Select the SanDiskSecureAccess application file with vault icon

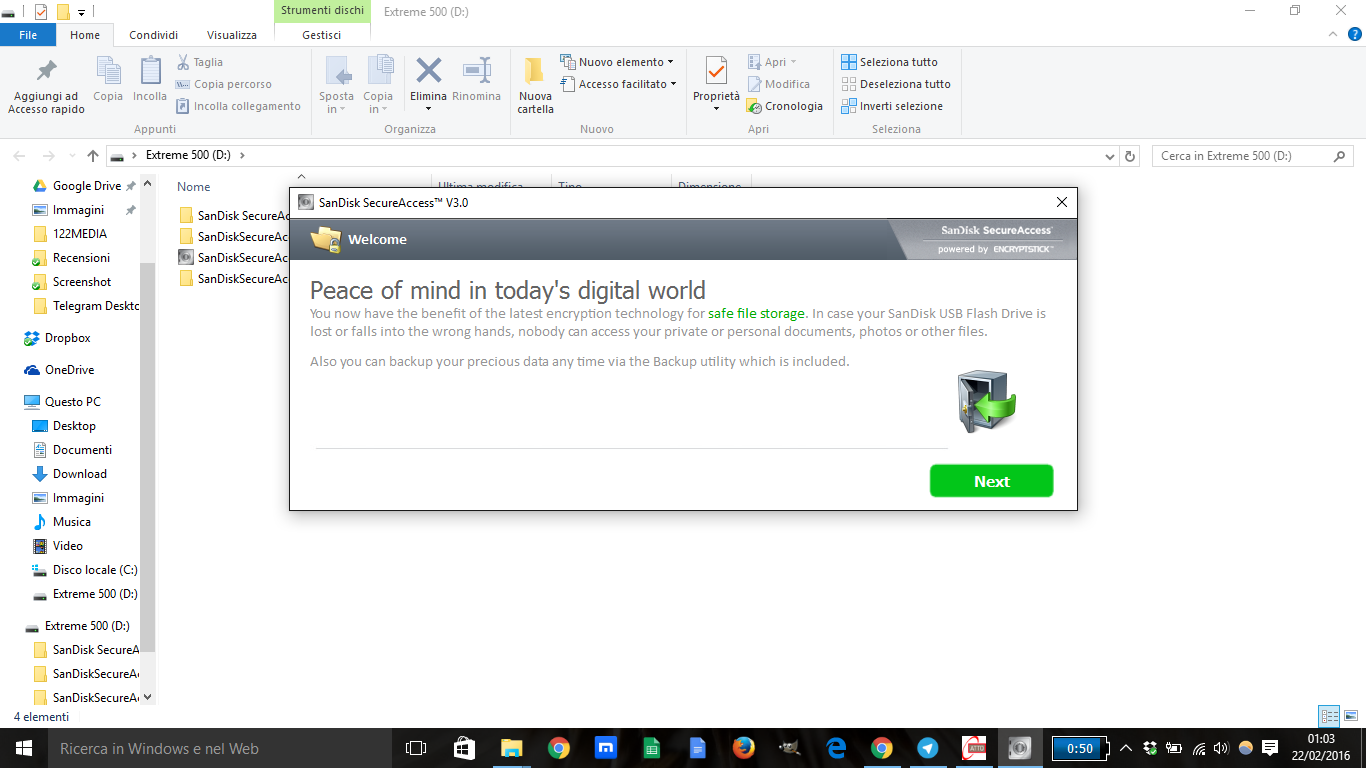tap(234, 257)
